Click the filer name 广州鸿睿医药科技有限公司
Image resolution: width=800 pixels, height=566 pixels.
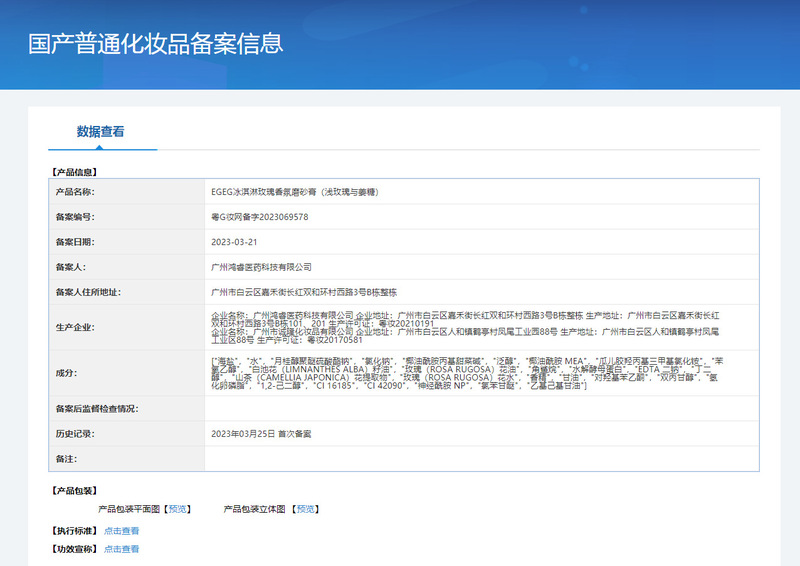pos(261,267)
